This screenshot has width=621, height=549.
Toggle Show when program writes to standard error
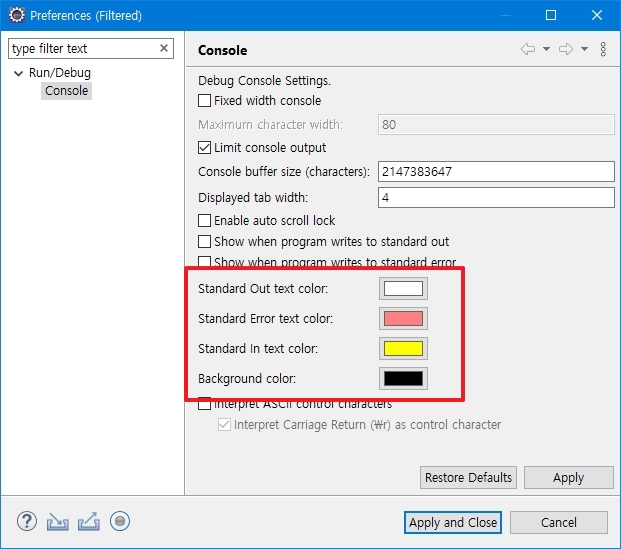[204, 261]
